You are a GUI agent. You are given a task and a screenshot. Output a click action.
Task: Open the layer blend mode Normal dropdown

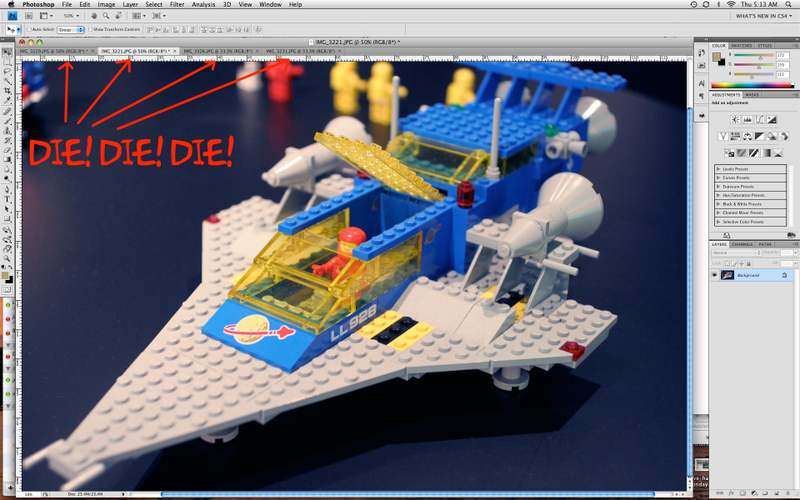click(x=737, y=253)
